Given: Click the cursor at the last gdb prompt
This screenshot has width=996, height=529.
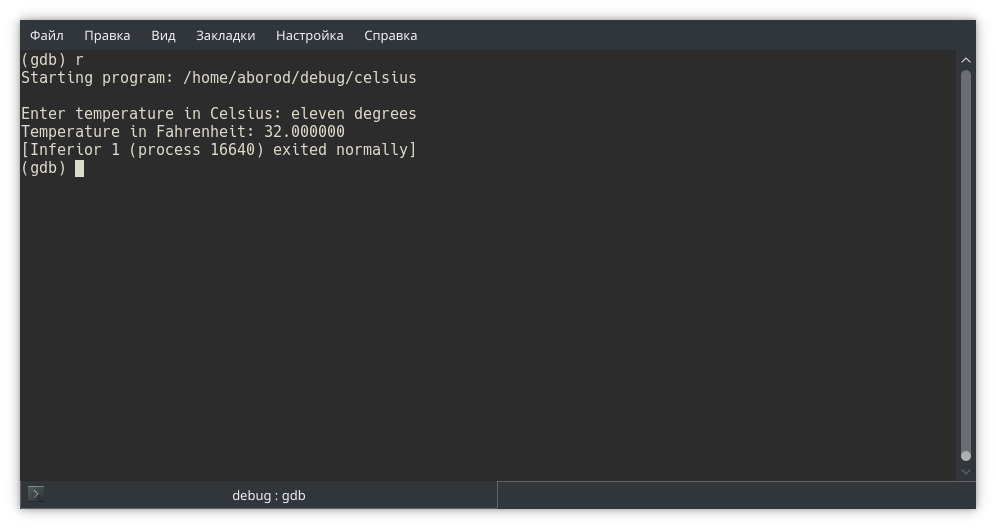Looking at the screenshot, I should coord(79,168).
